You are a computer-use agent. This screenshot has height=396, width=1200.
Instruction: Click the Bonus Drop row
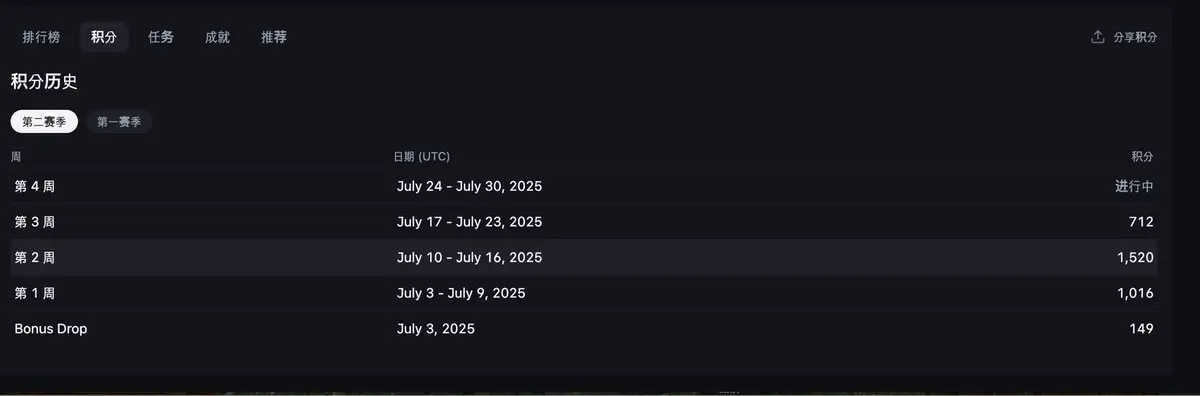(584, 329)
